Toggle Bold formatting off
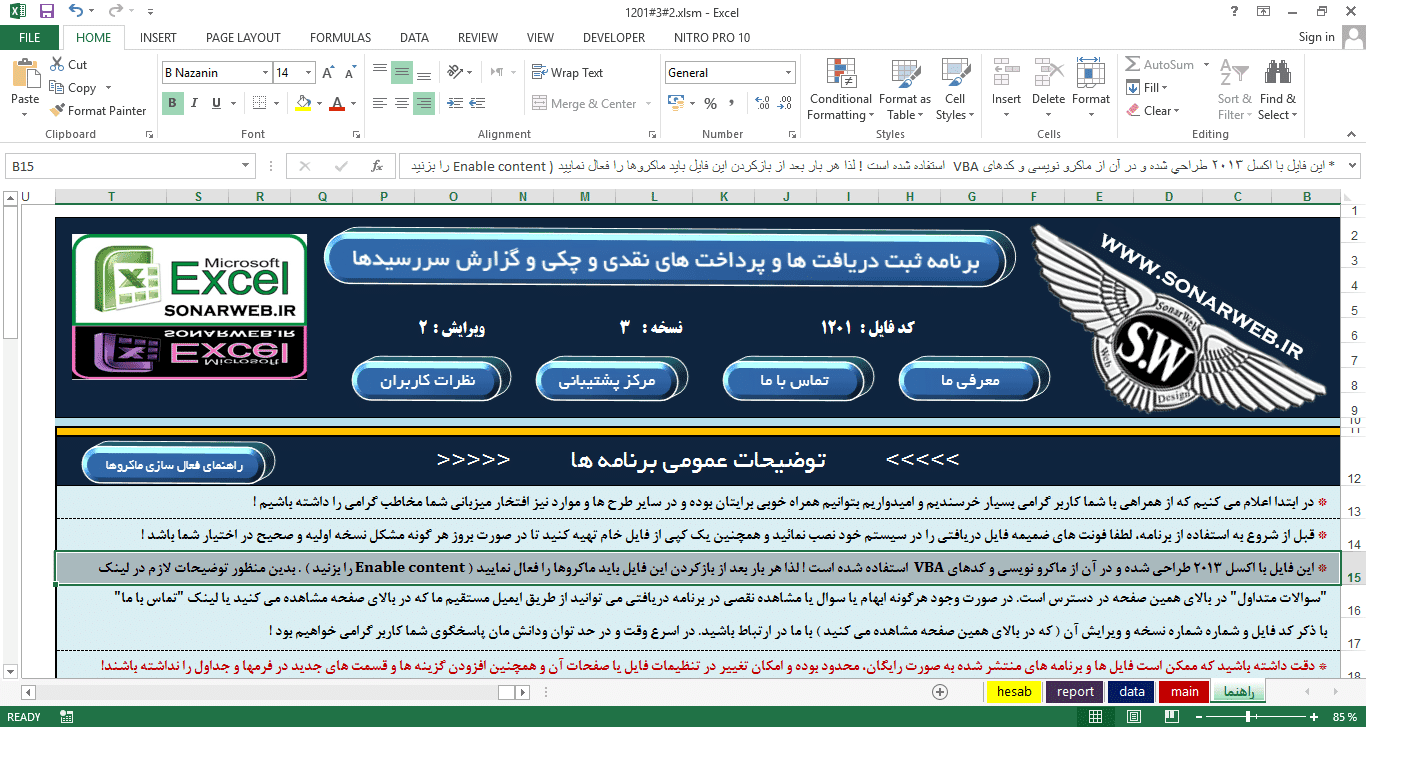 click(x=172, y=103)
